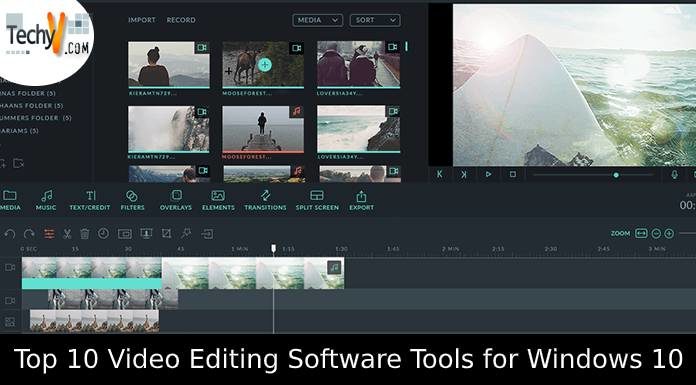Click the aspect frame tool beside clock
Image resolution: width=696 pixels, height=385 pixels.
(125, 234)
